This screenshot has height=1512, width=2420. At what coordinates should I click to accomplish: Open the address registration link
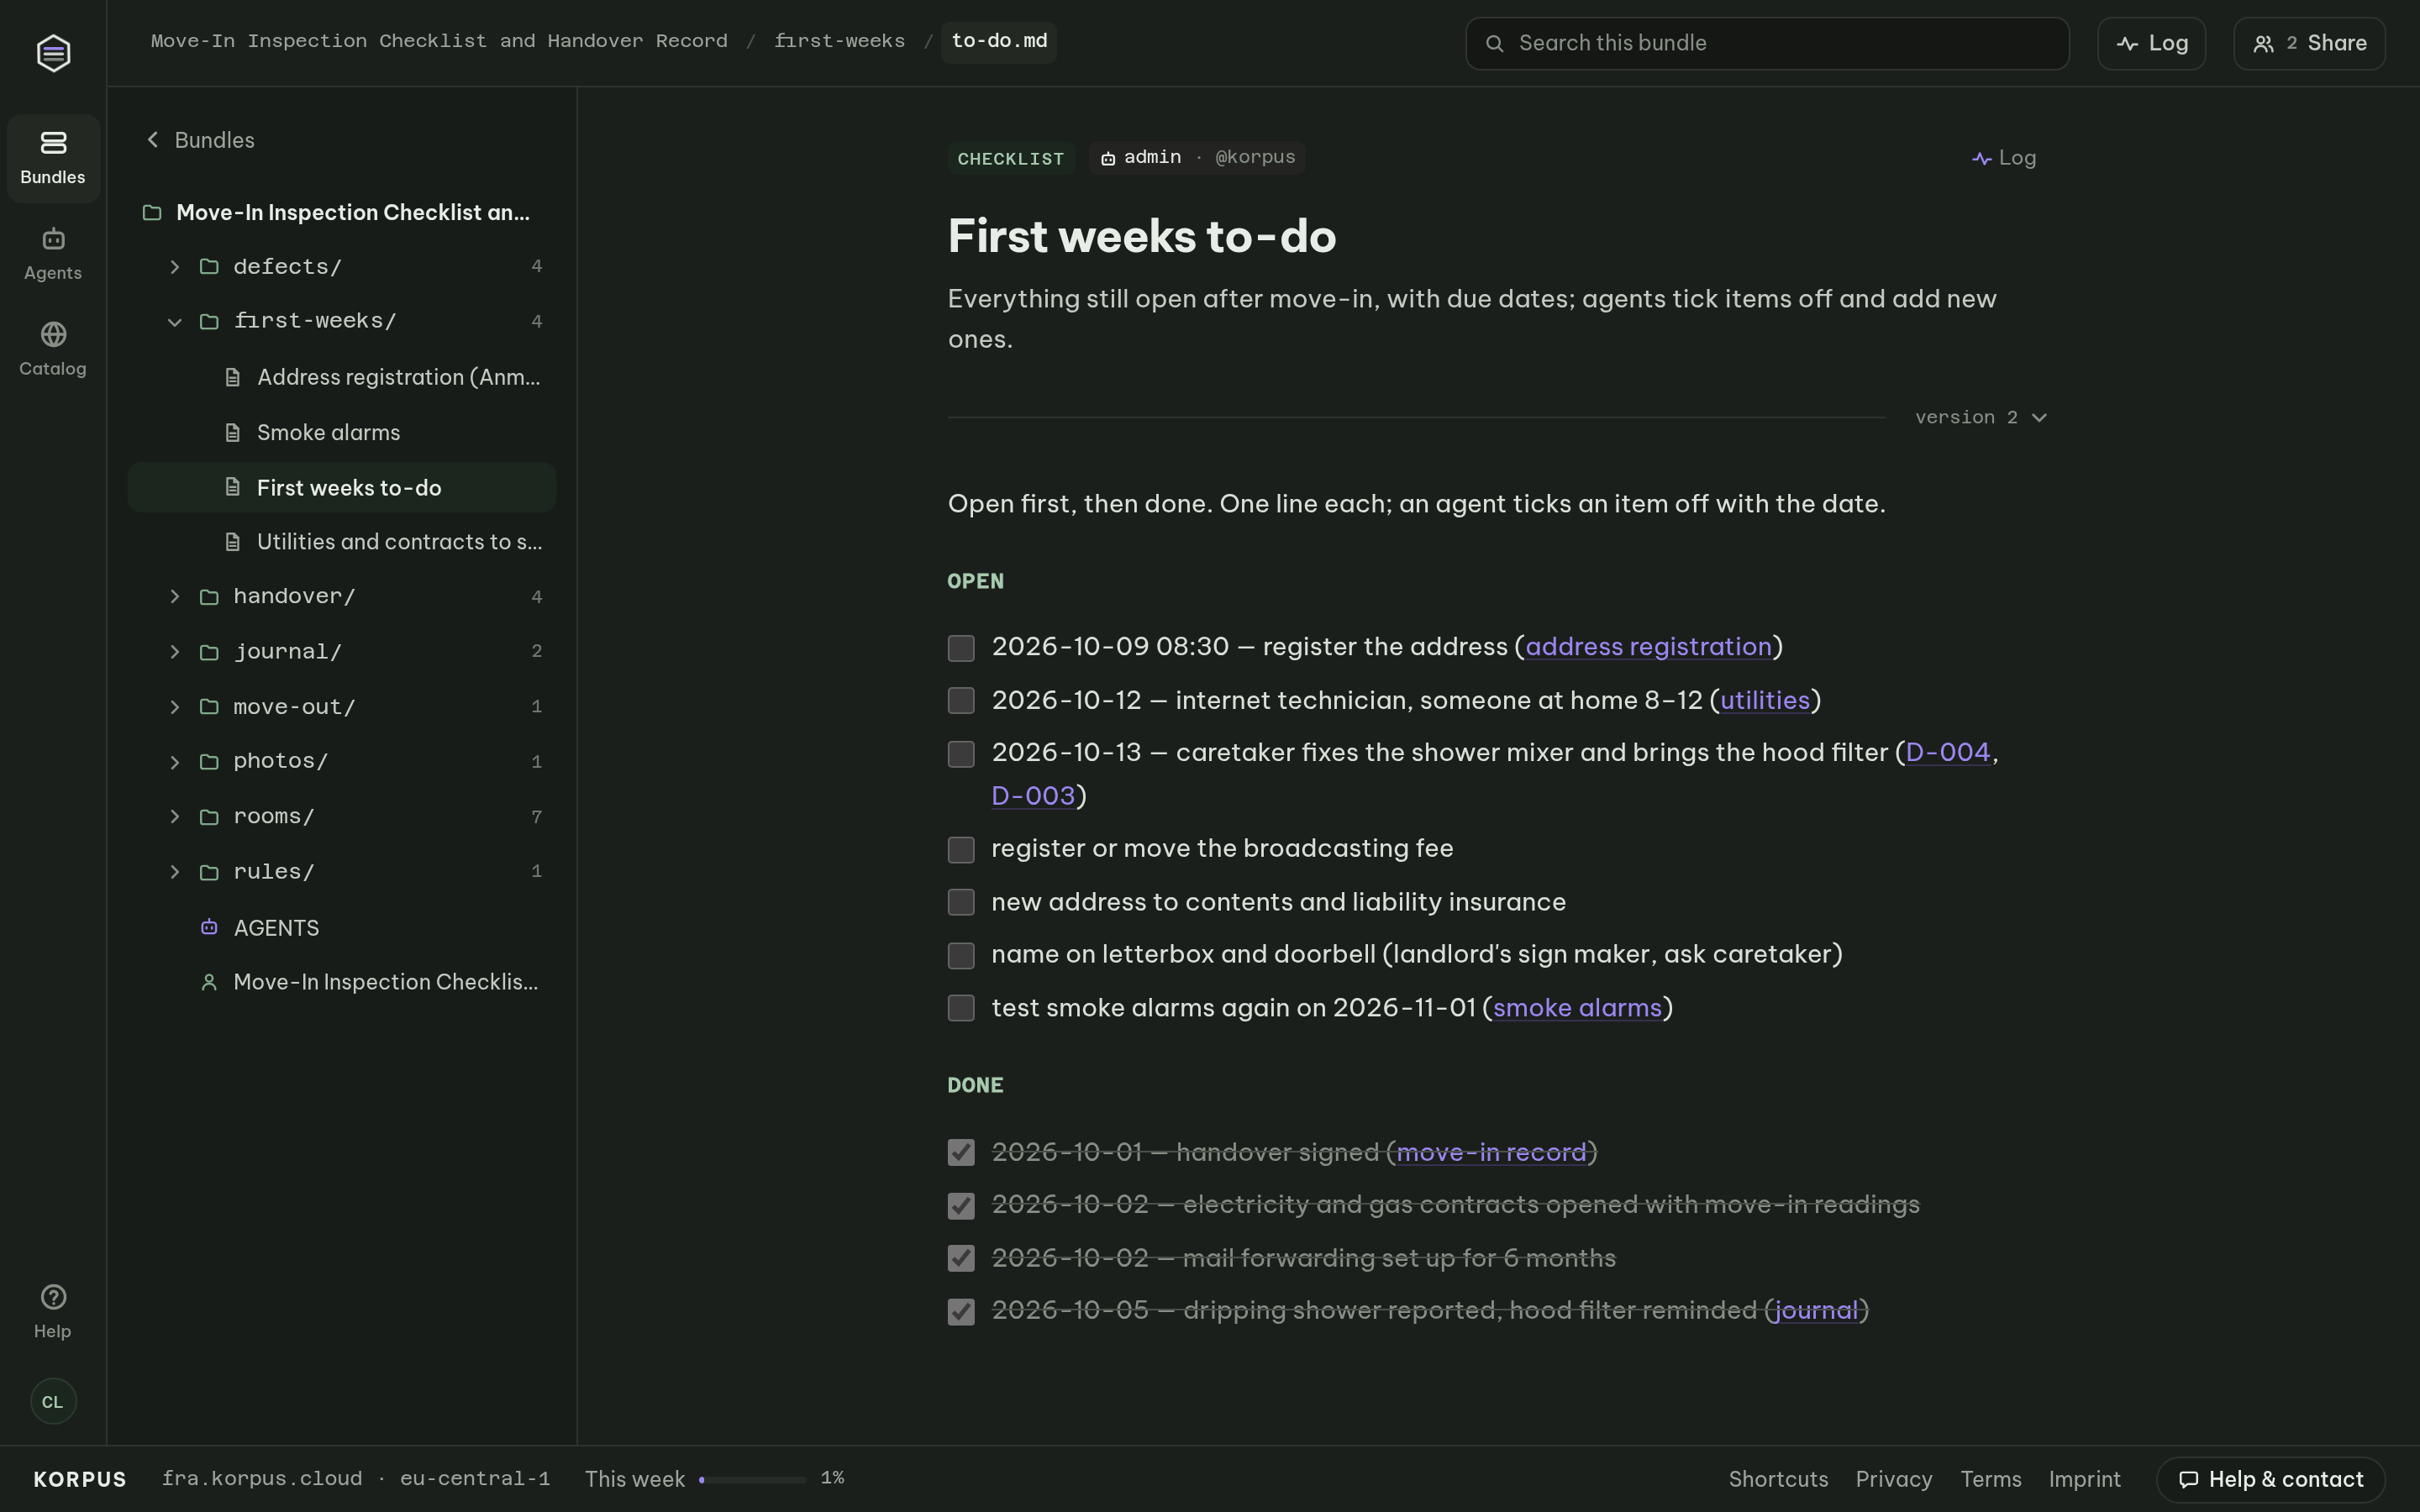point(1648,647)
